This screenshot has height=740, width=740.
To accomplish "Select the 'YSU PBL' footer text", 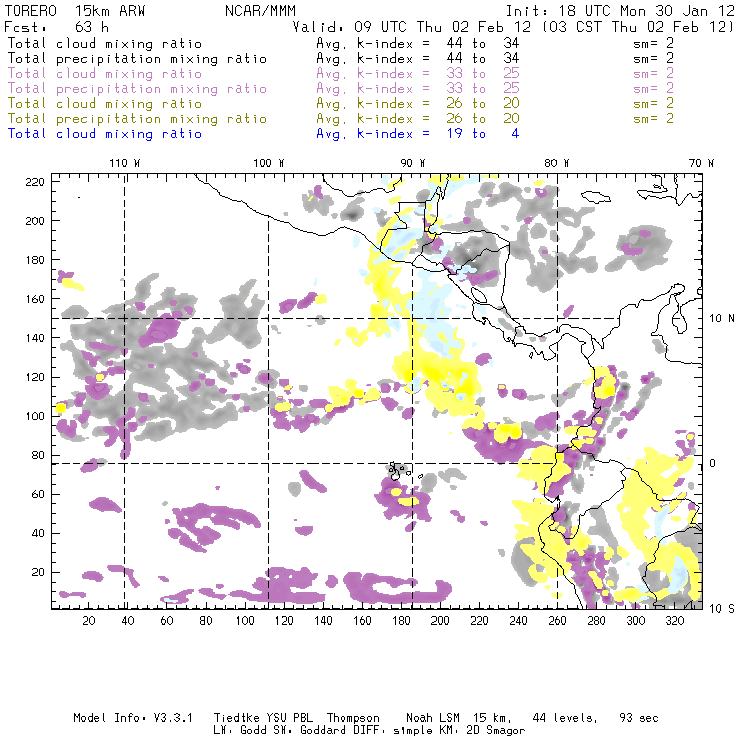I will (x=289, y=718).
